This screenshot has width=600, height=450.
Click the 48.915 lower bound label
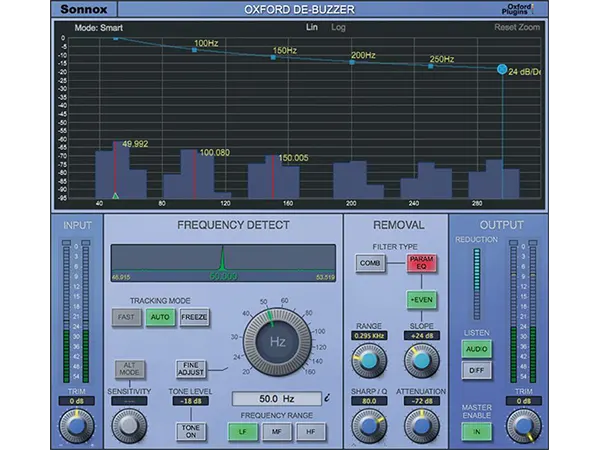121,277
